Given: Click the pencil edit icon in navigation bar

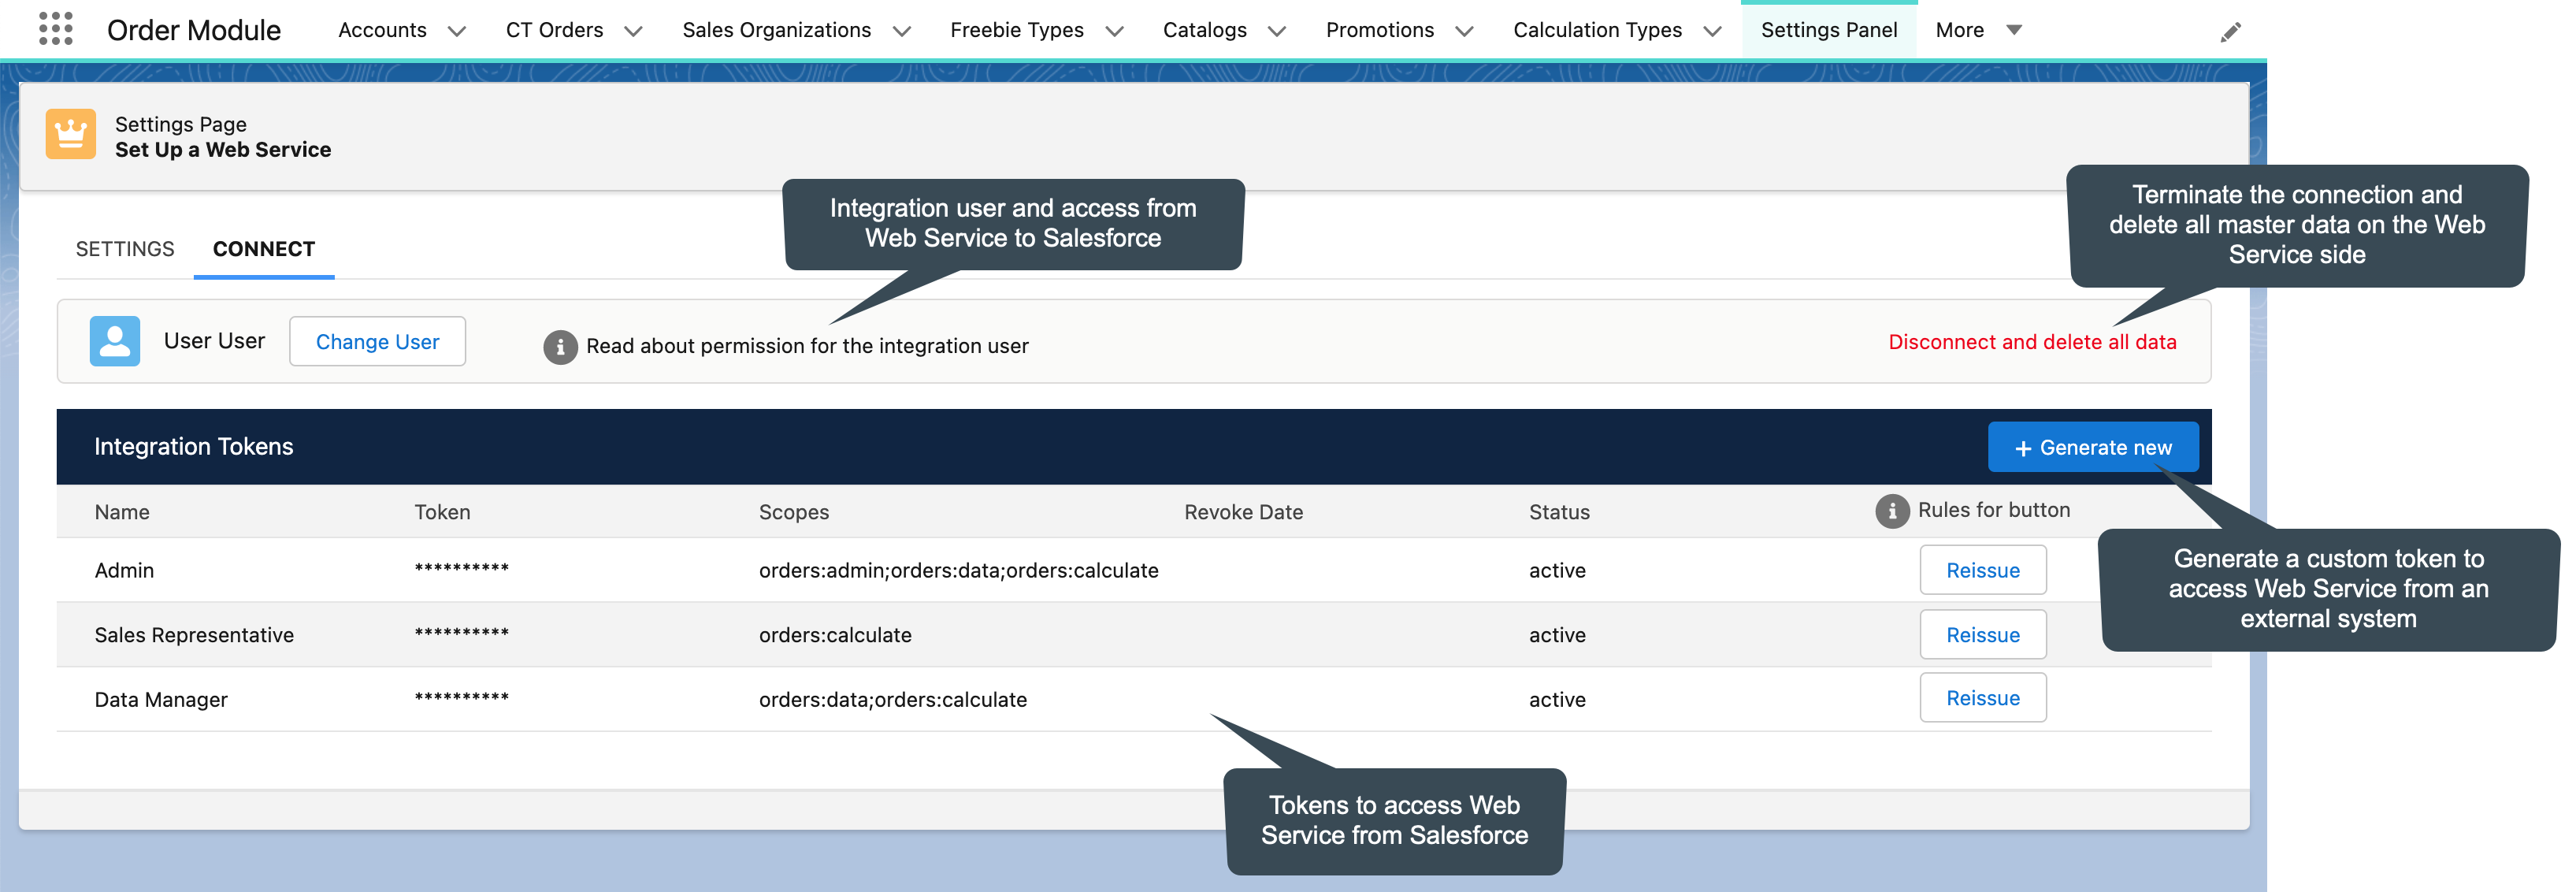Looking at the screenshot, I should click(2230, 31).
